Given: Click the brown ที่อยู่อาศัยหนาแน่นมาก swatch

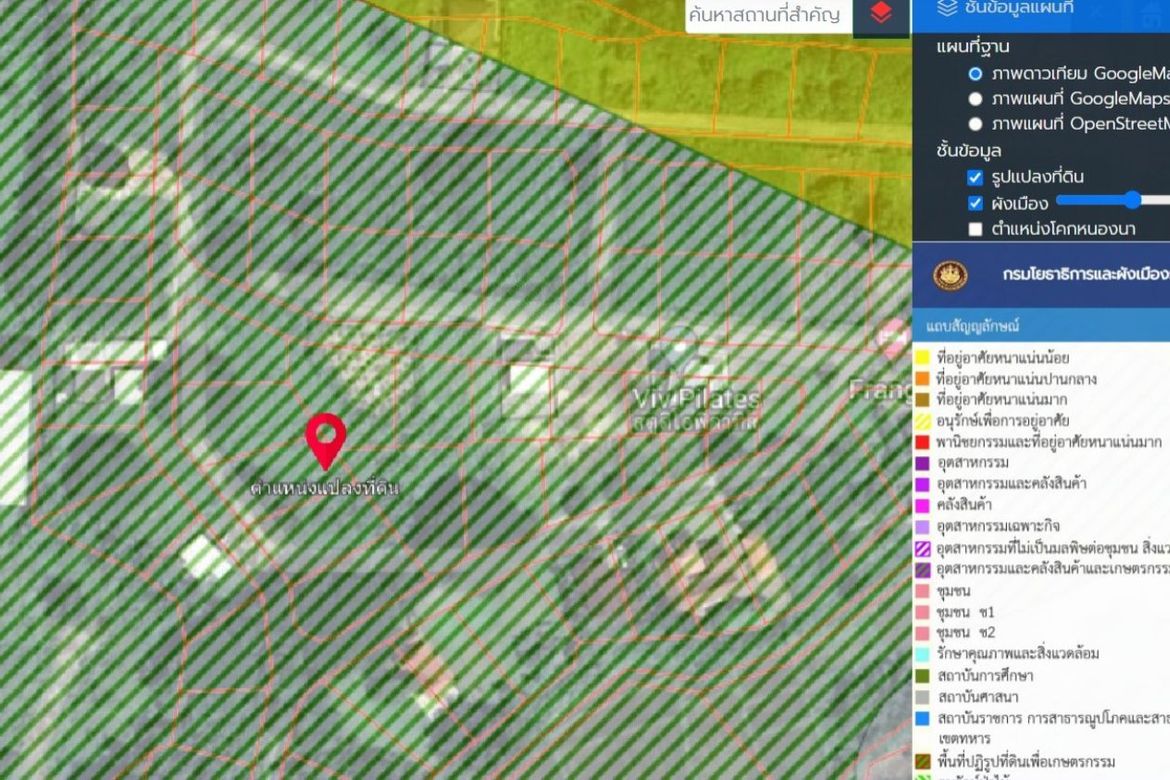Looking at the screenshot, I should [923, 399].
